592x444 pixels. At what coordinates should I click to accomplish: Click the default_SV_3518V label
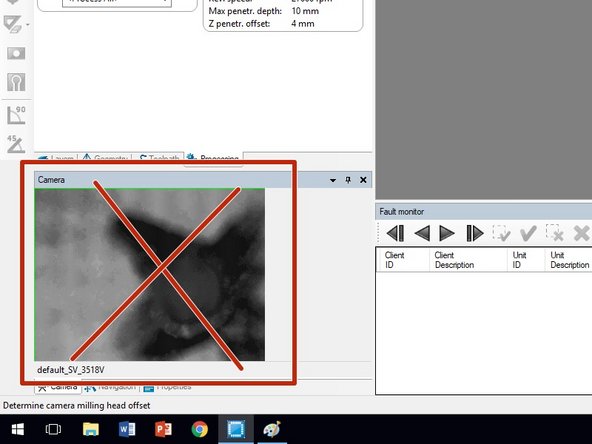[71, 370]
